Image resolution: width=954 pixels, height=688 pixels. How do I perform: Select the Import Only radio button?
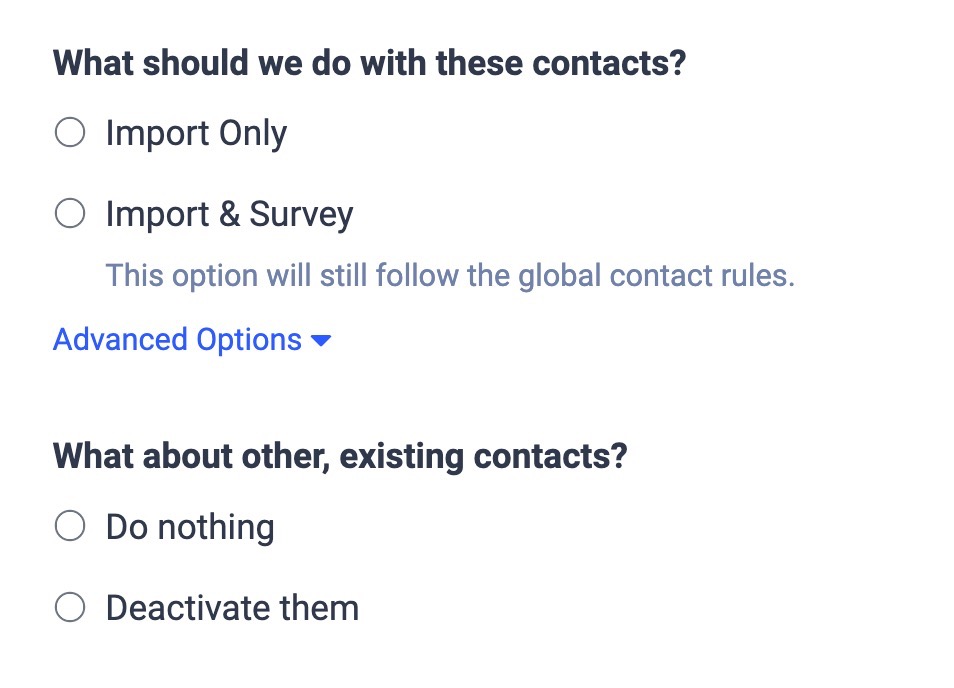coord(70,133)
